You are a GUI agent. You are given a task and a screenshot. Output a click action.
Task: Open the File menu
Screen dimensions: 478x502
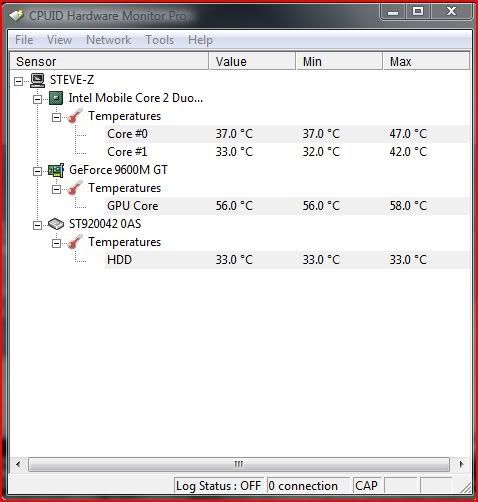pyautogui.click(x=24, y=40)
